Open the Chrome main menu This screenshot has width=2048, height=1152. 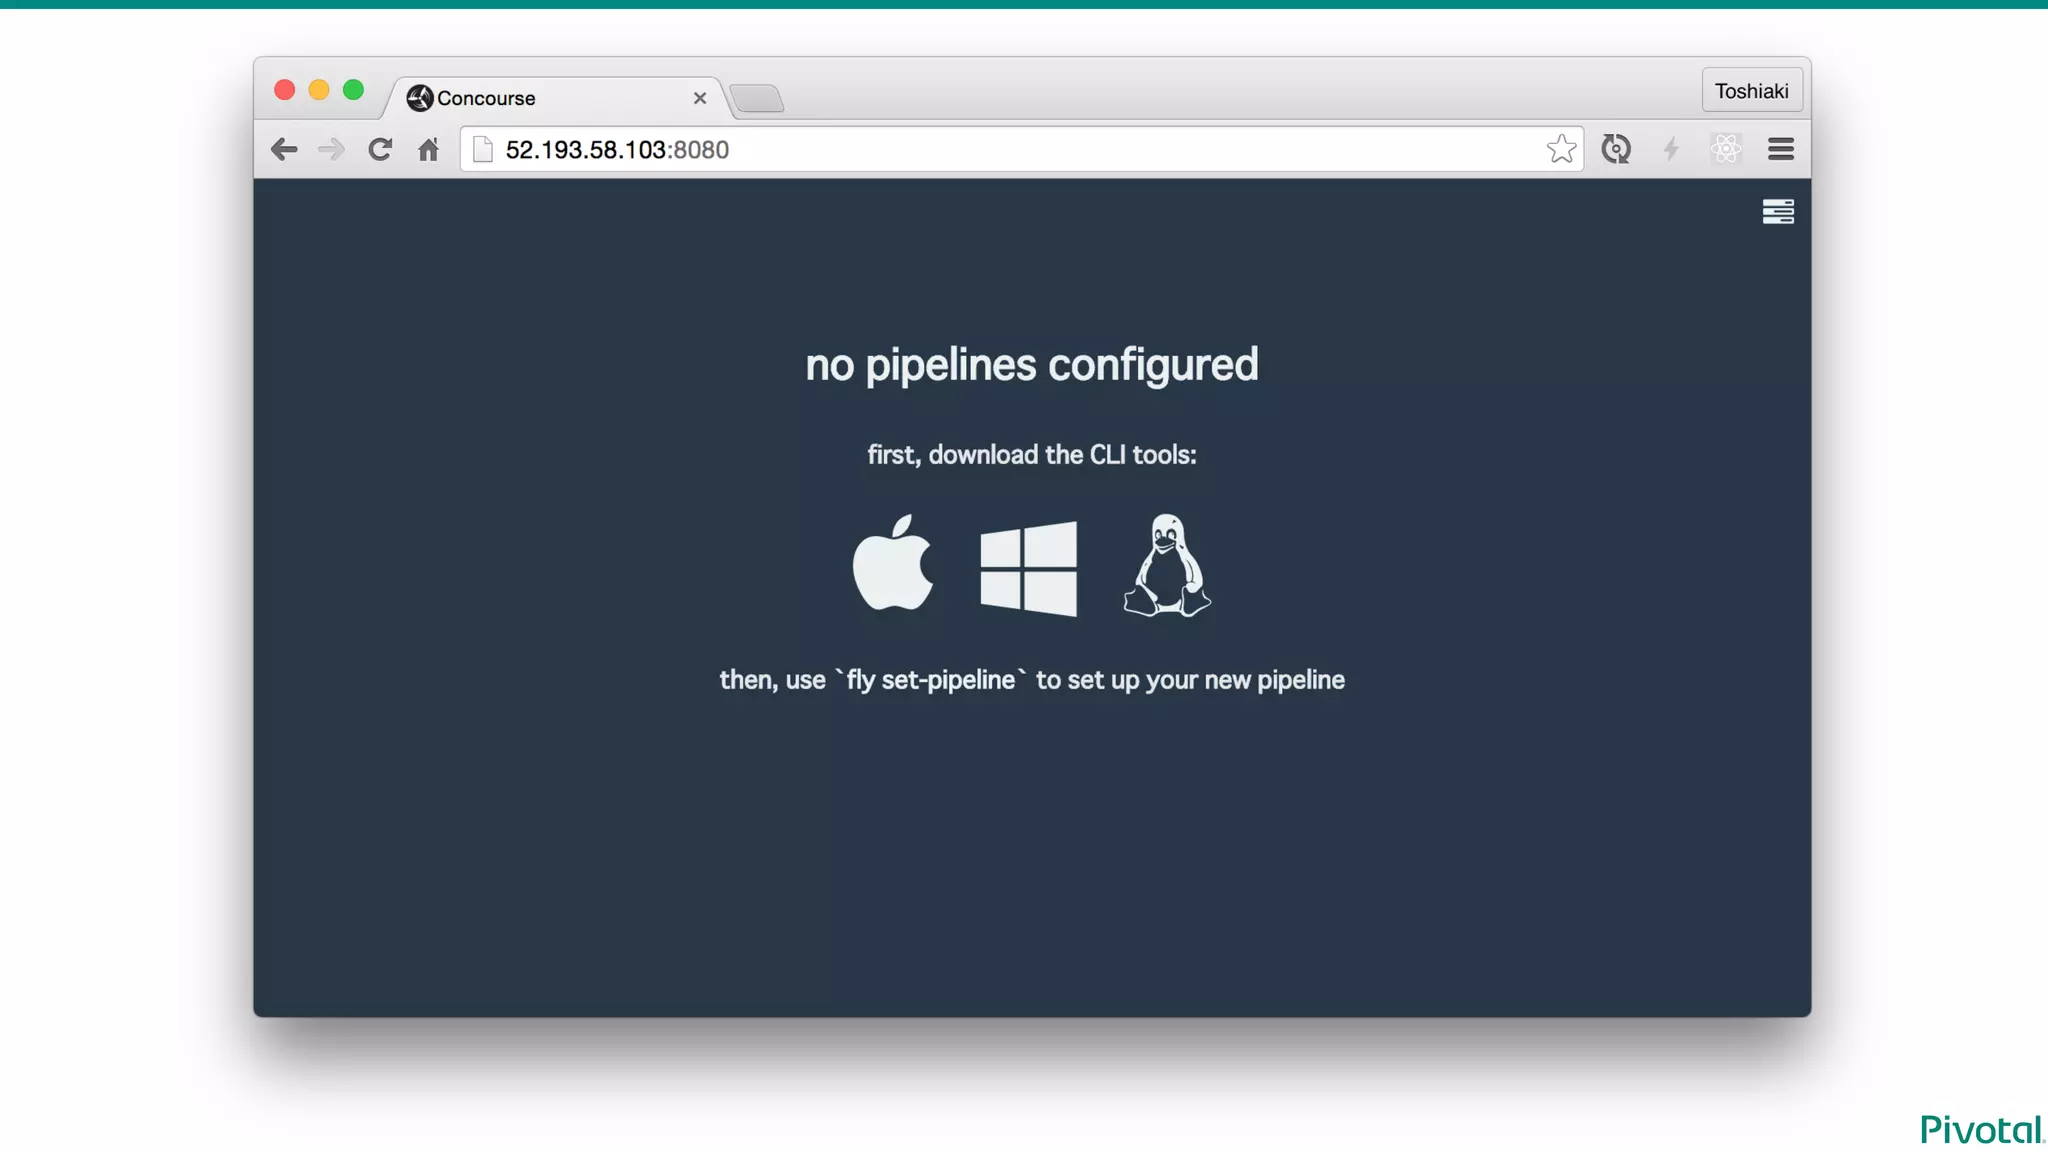click(x=1780, y=149)
